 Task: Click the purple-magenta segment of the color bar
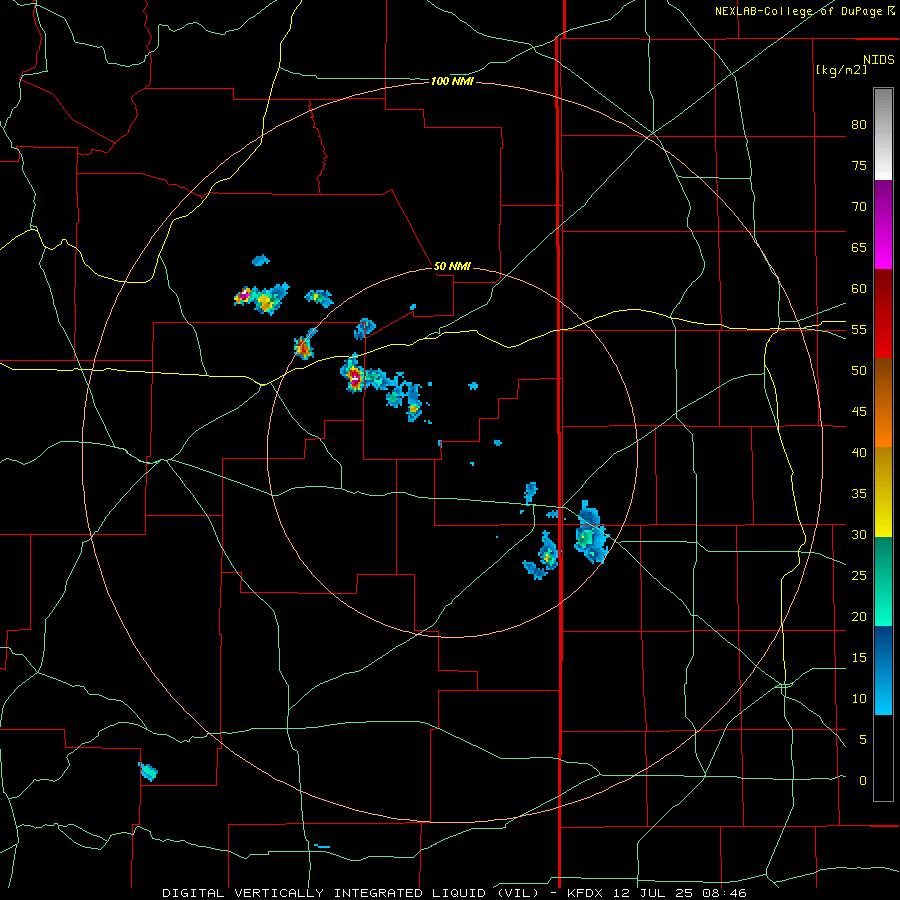click(883, 224)
